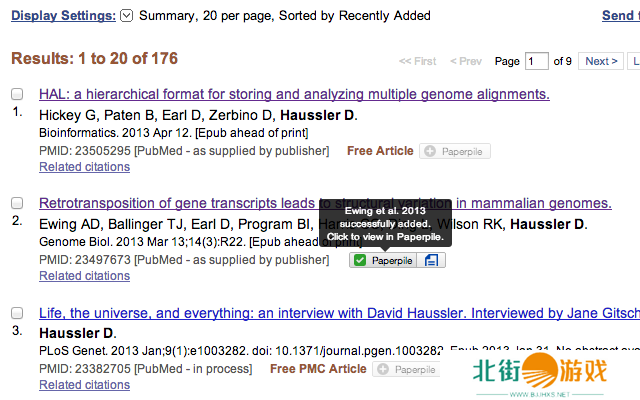Open the Life, the universe, and everything article
Screen dimensions: 640x400
point(300,312)
